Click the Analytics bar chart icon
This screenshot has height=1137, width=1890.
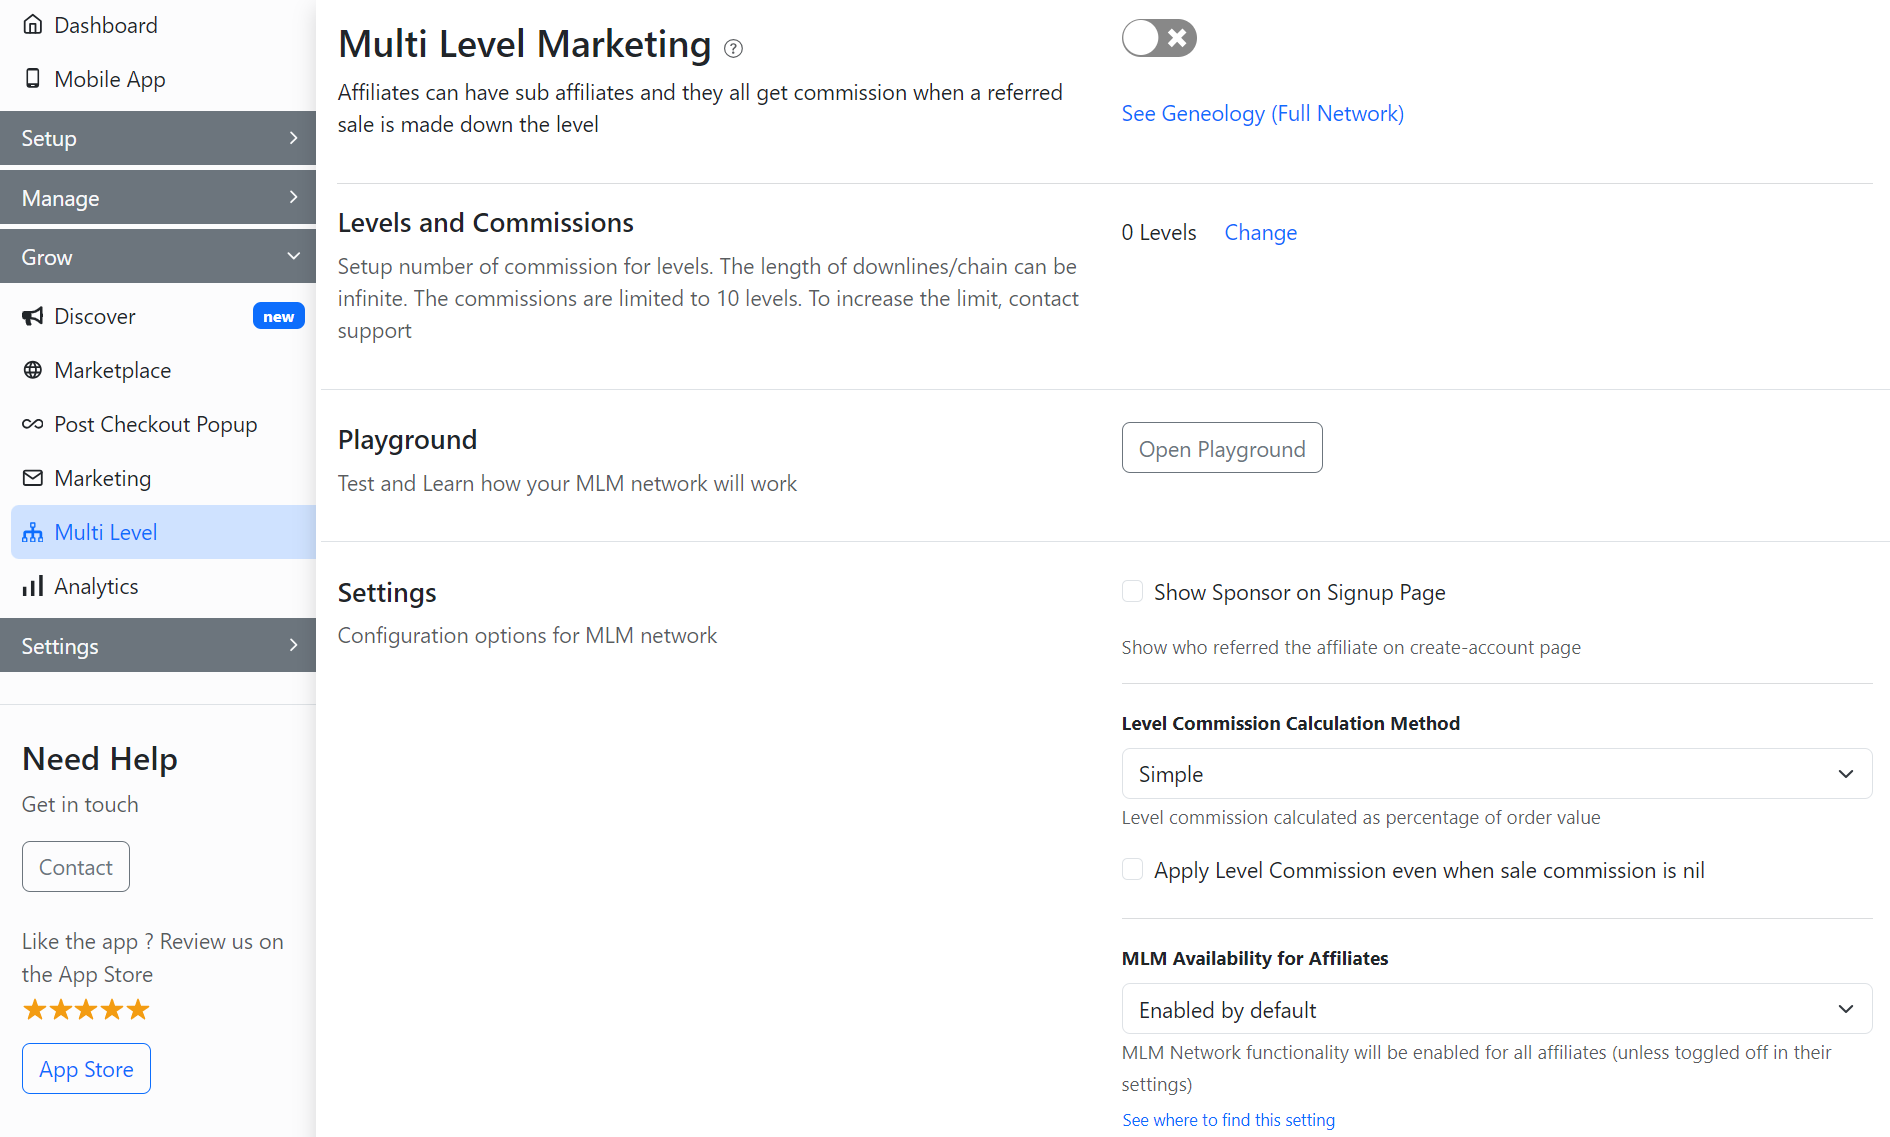click(33, 586)
